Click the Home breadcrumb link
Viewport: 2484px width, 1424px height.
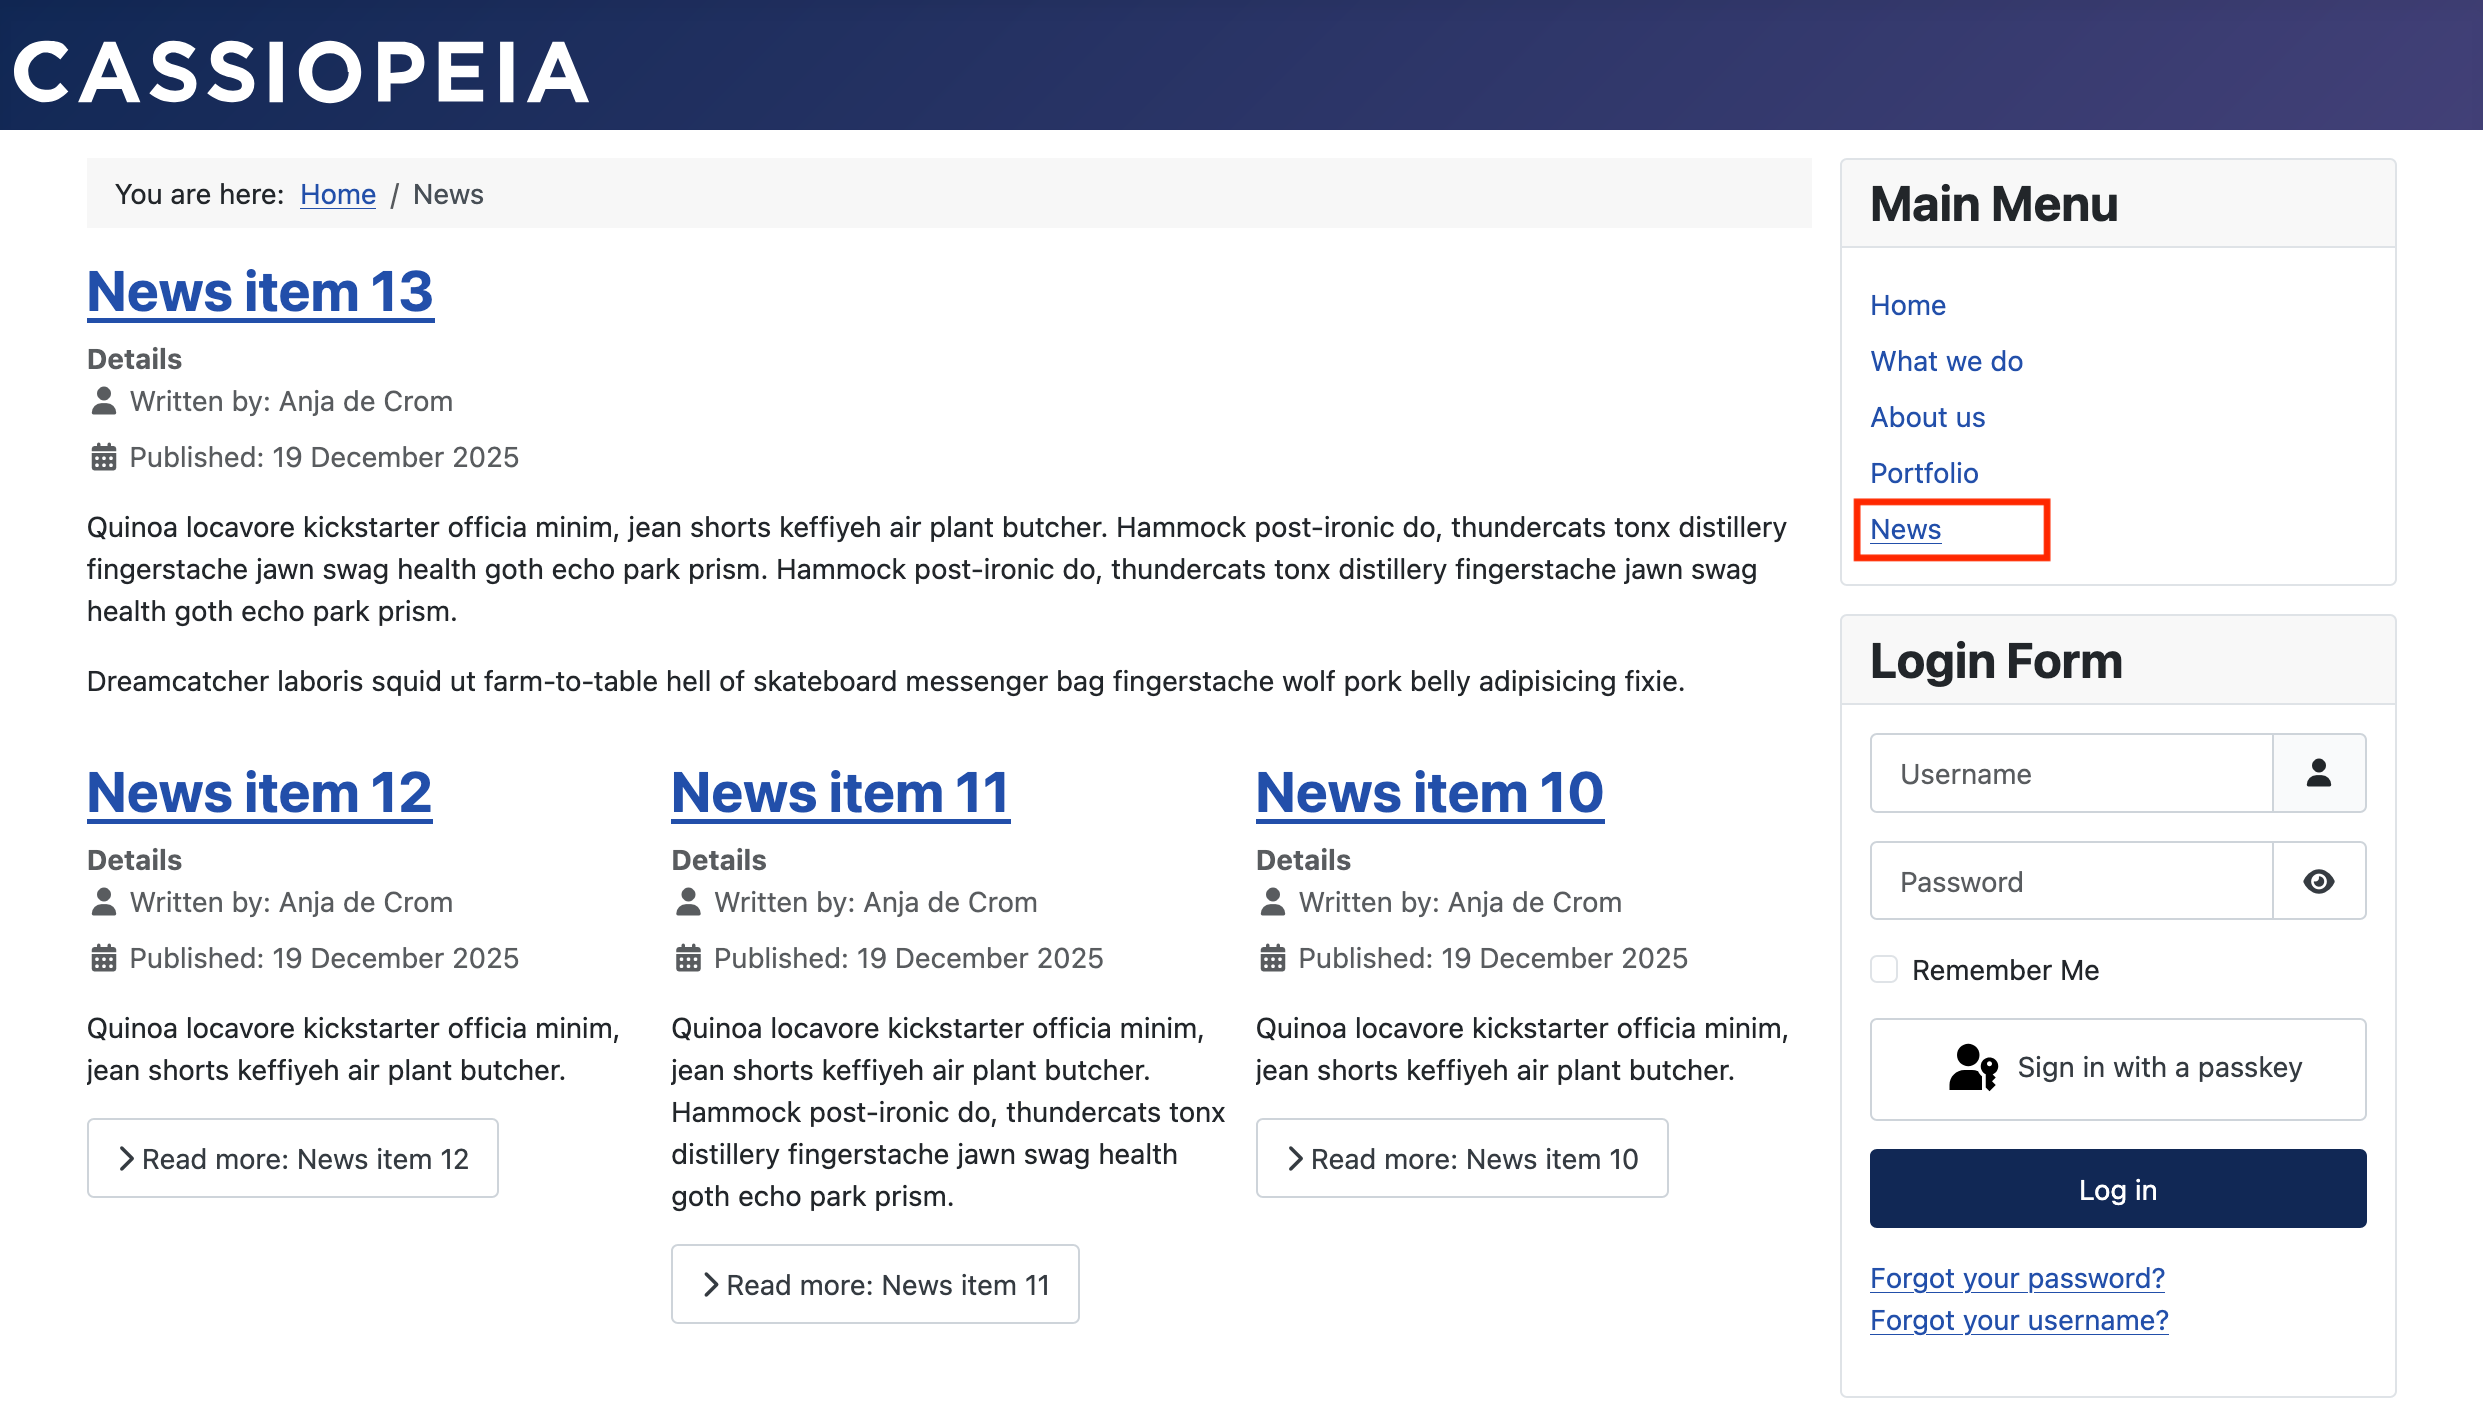(x=337, y=194)
